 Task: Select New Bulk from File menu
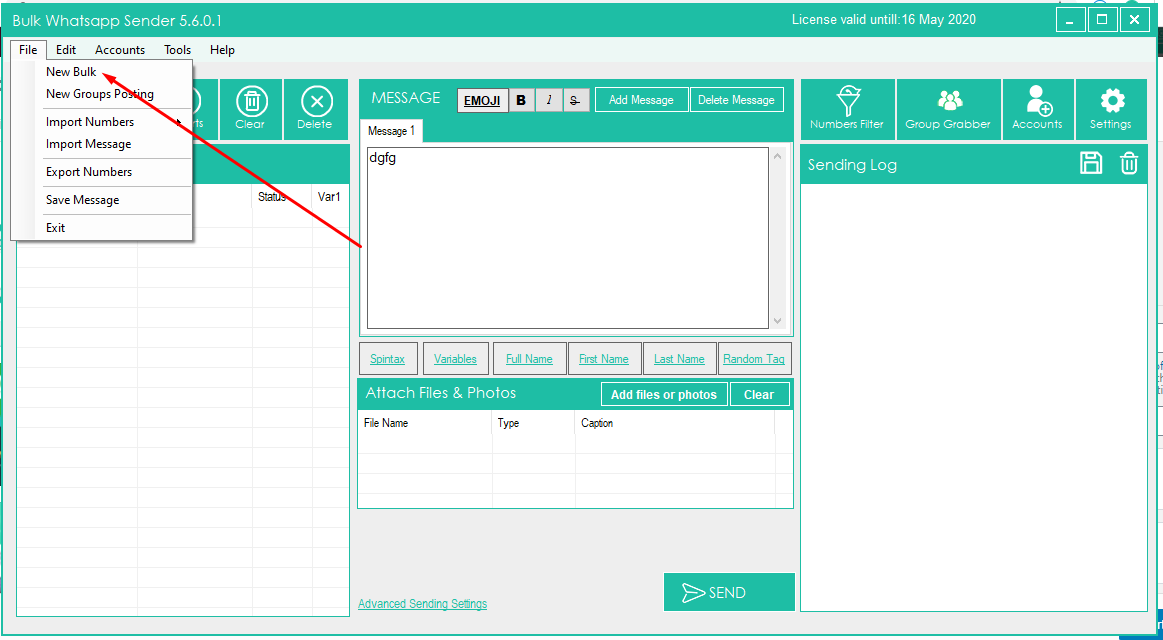(x=71, y=72)
